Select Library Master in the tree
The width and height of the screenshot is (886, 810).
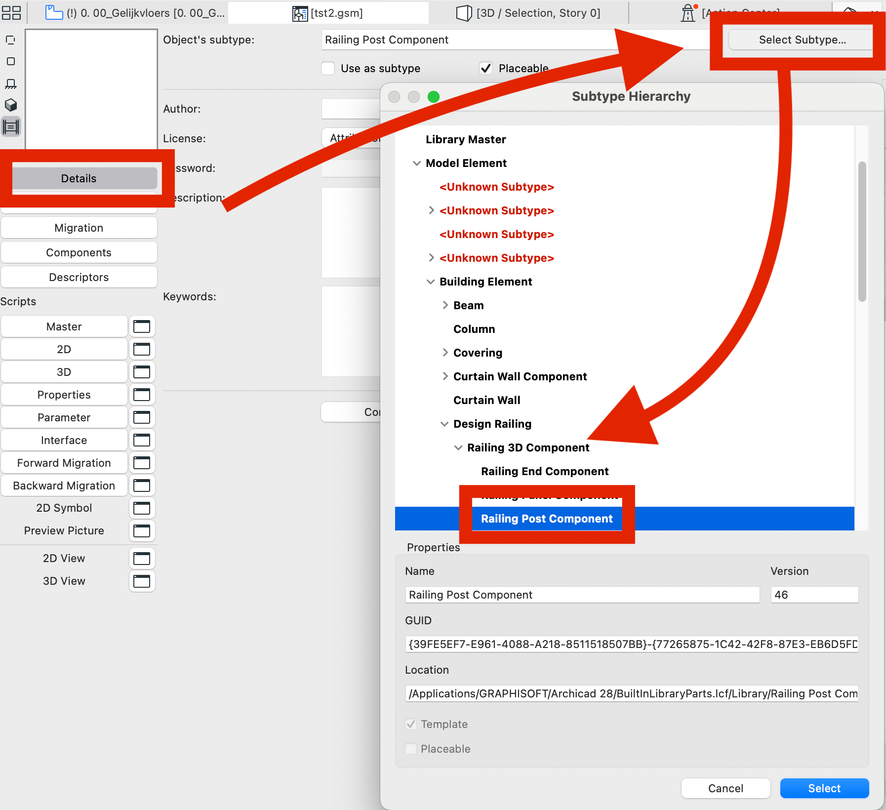pos(466,140)
